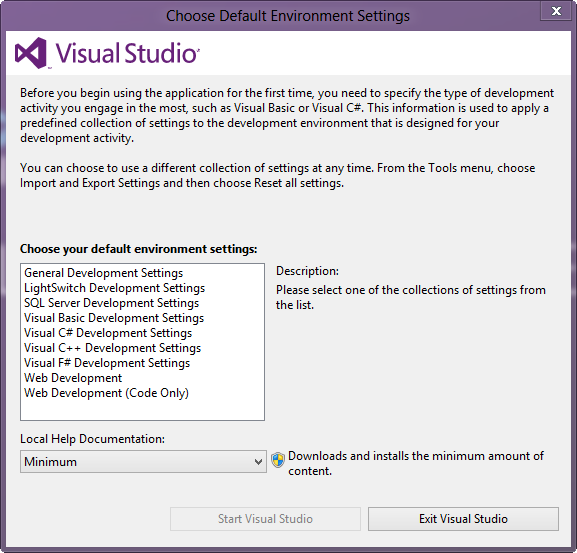Click the UAC shield icon
Screen dimensions: 577x553
point(278,460)
